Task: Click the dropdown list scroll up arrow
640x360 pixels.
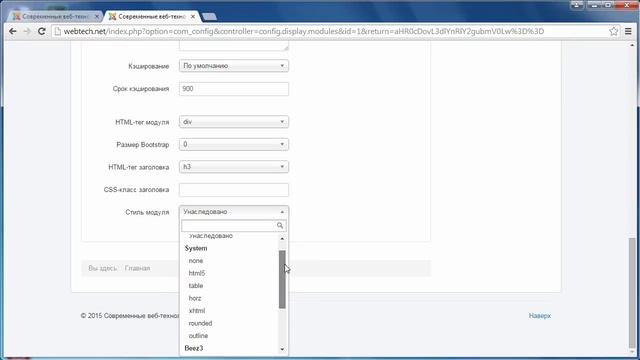Action: click(282, 238)
